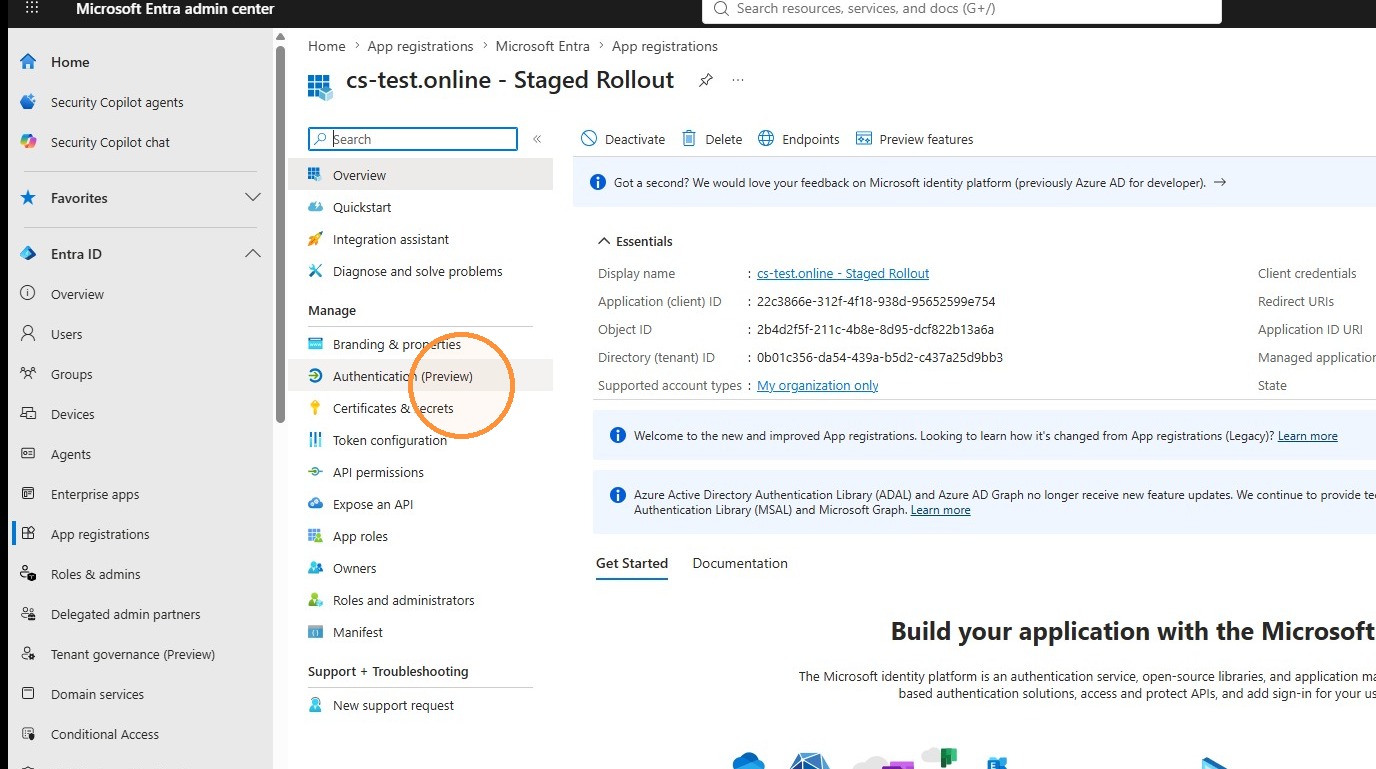Click the Domain services icon

point(28,694)
